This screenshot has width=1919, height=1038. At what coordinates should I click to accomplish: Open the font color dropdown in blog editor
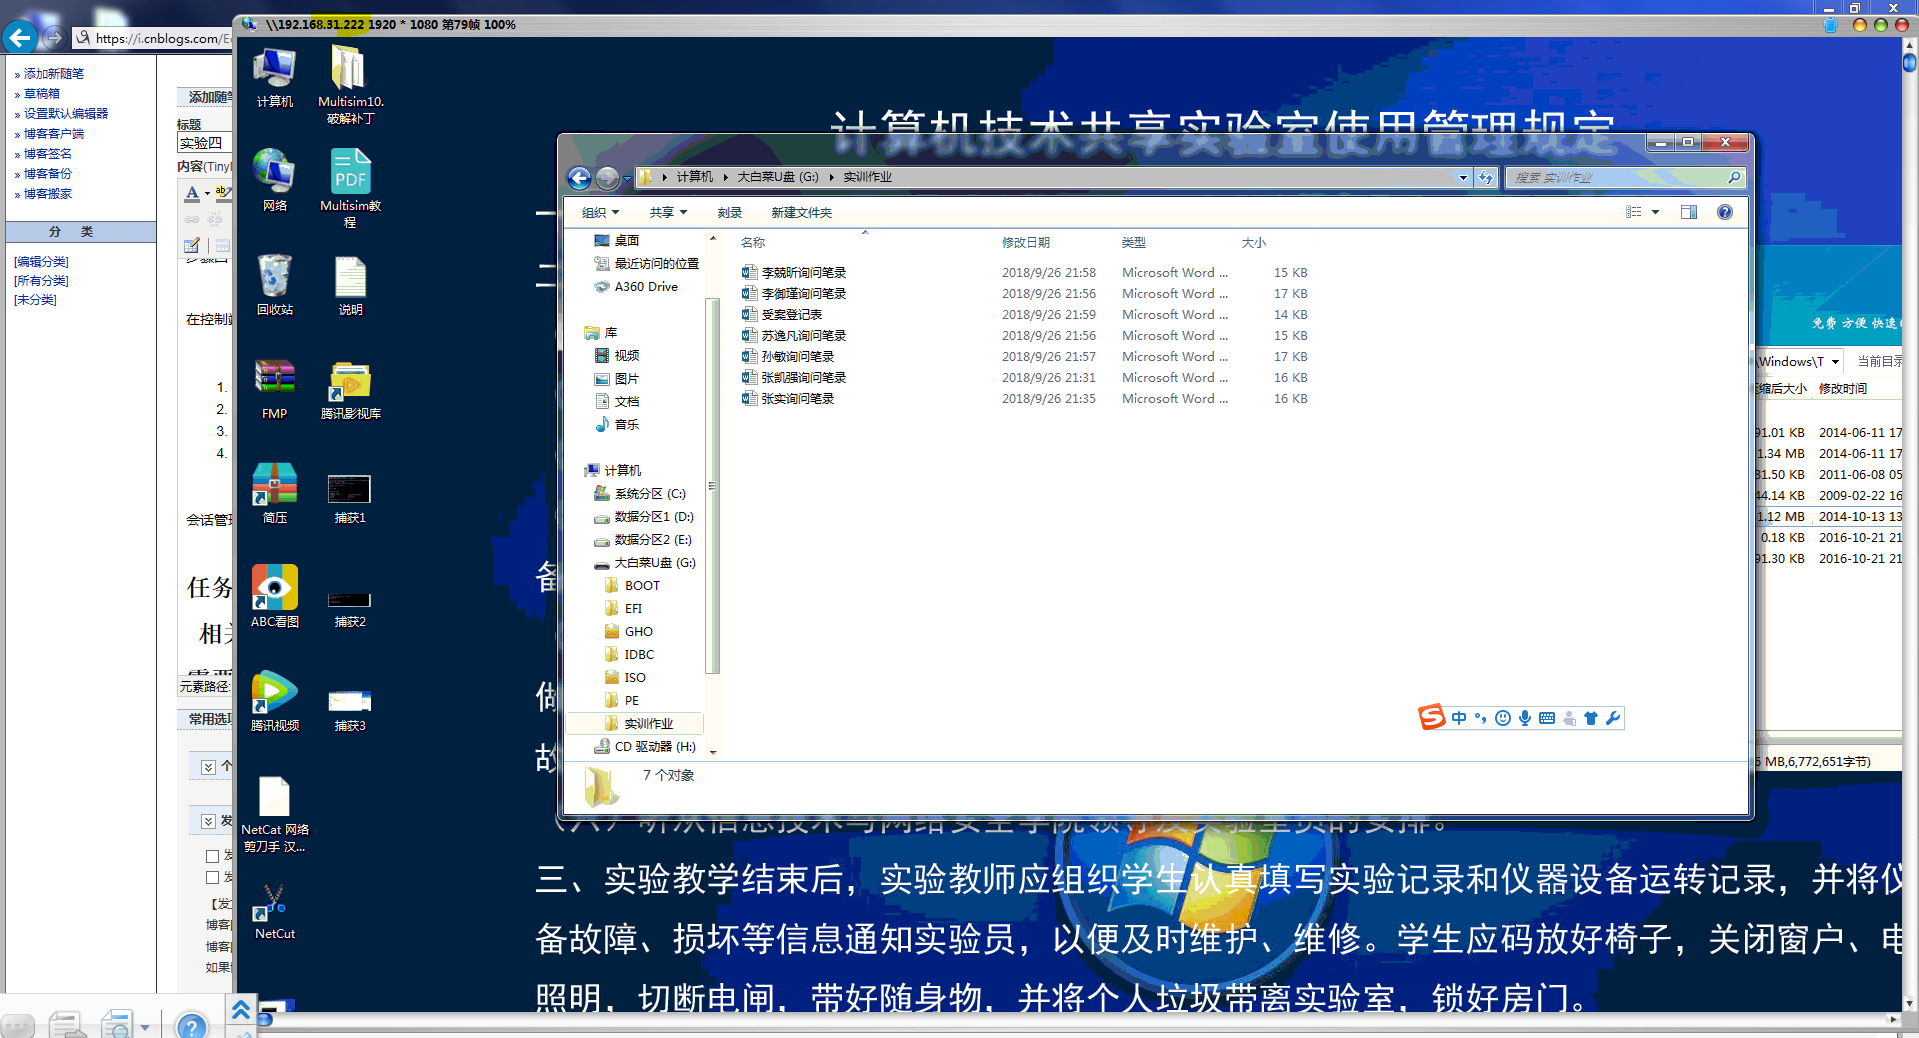pos(207,193)
